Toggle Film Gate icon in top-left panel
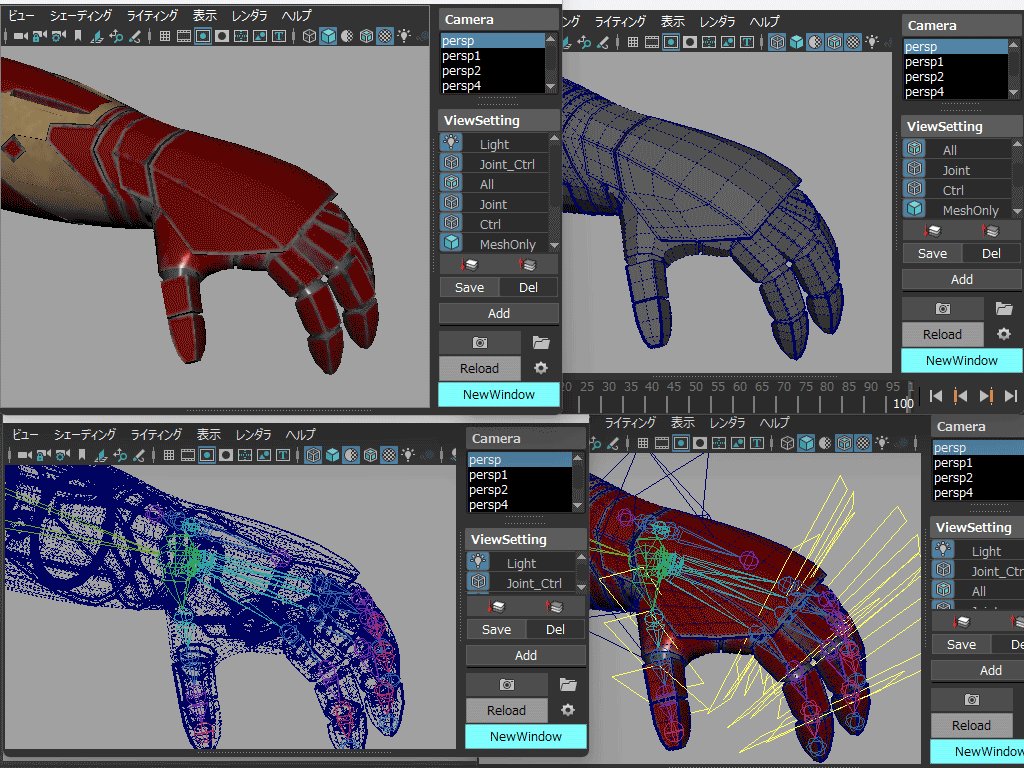The image size is (1024, 768). 184,36
